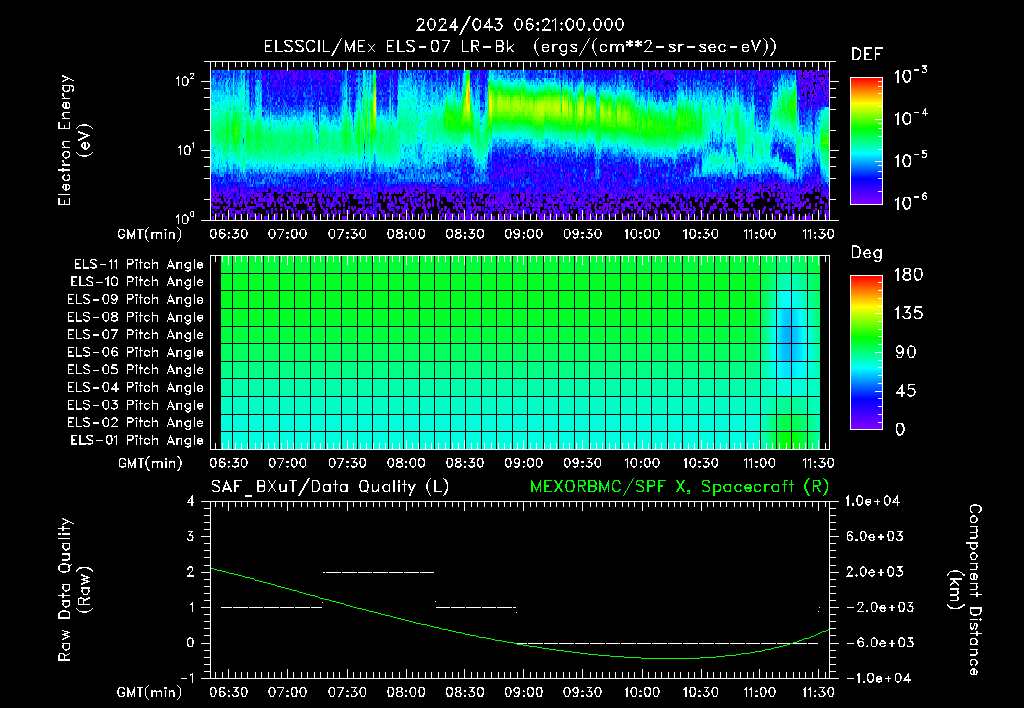The image size is (1024, 708).
Task: Click the 11:30 time tick under the bottom plot
Action: 818,692
